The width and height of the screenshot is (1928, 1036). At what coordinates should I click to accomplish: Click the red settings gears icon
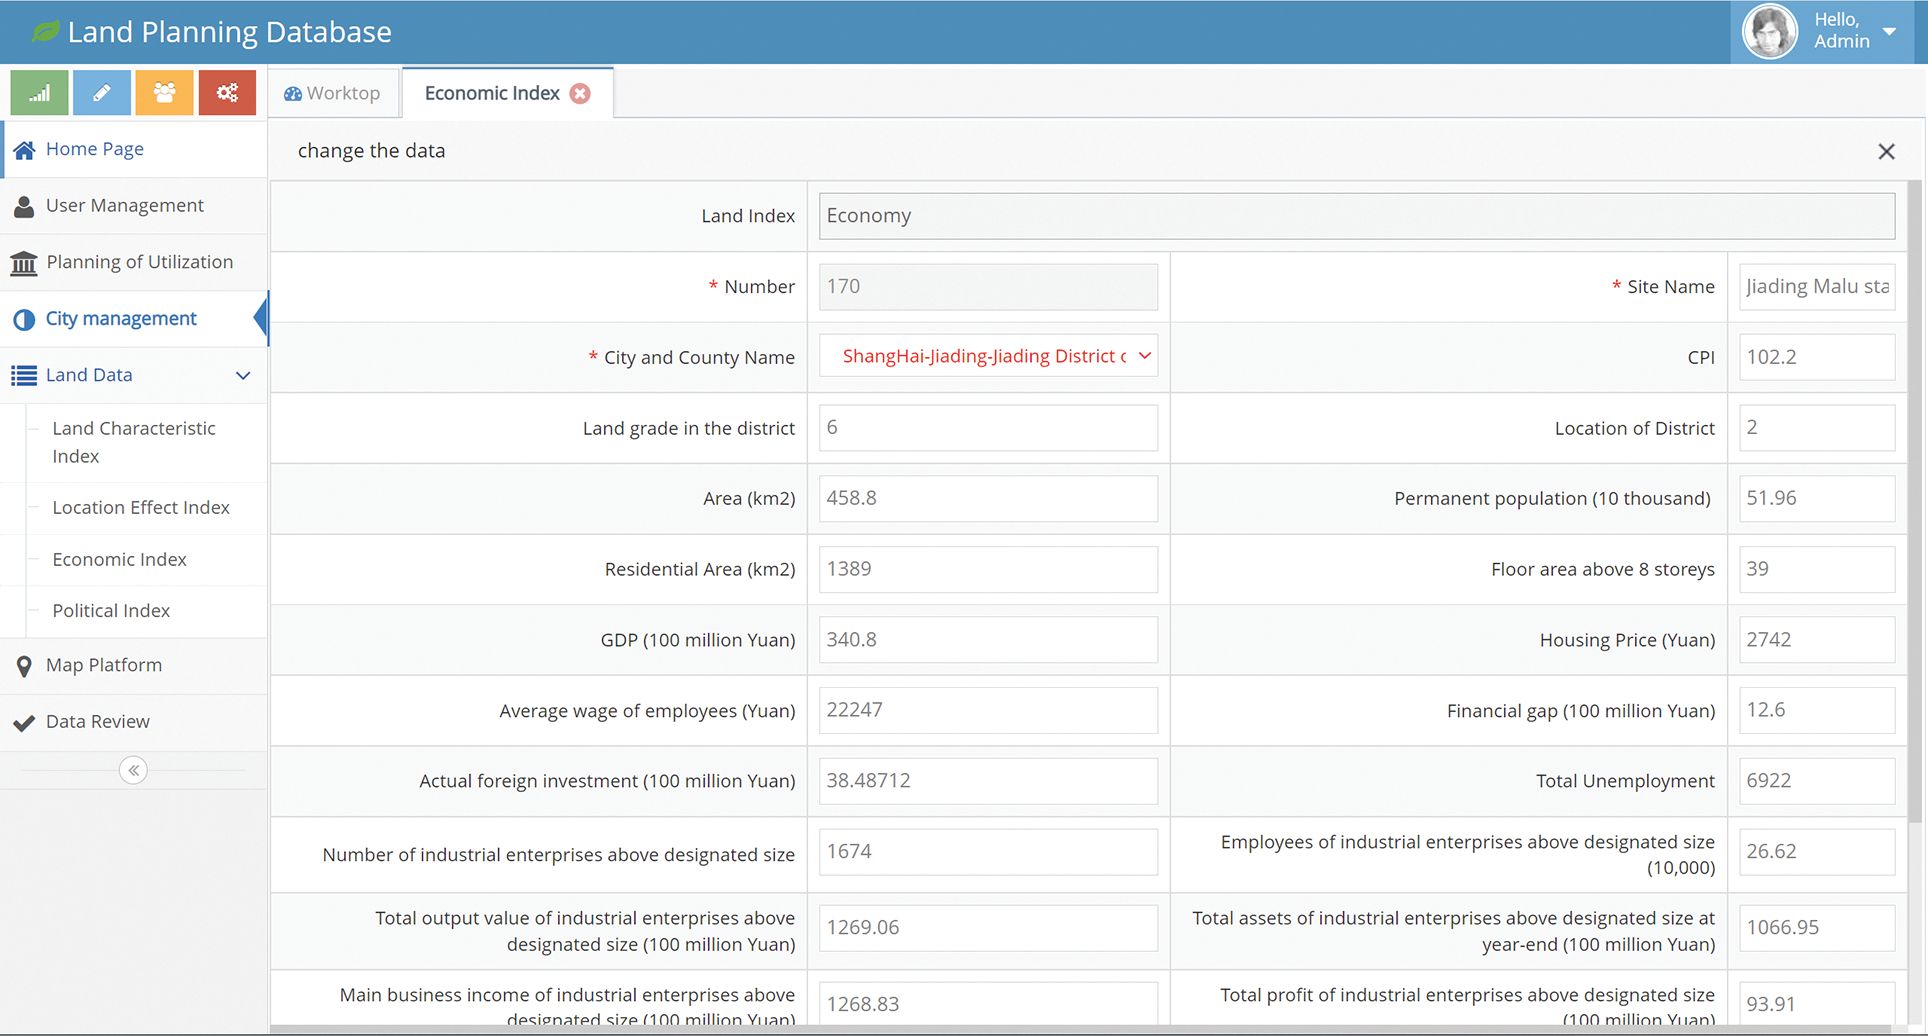click(227, 93)
